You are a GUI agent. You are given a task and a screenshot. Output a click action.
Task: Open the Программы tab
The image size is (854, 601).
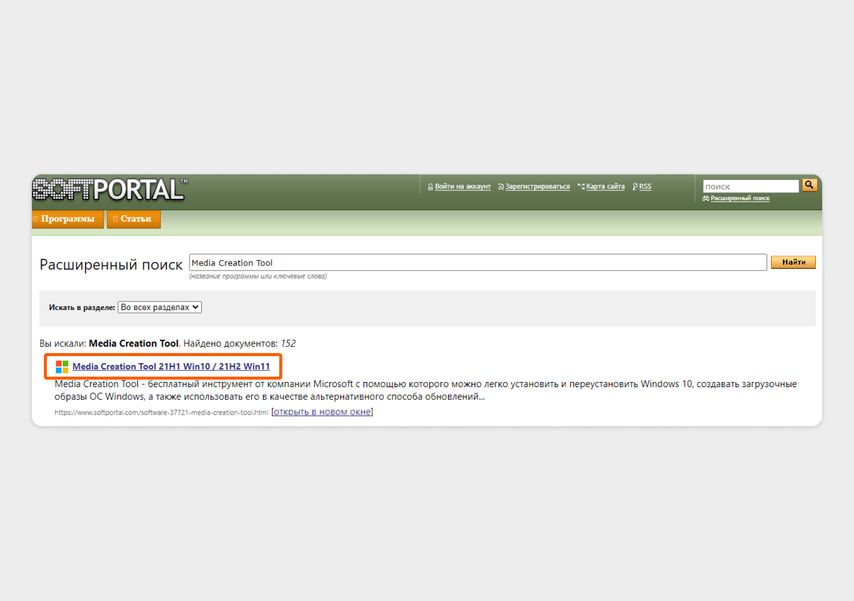pos(68,219)
